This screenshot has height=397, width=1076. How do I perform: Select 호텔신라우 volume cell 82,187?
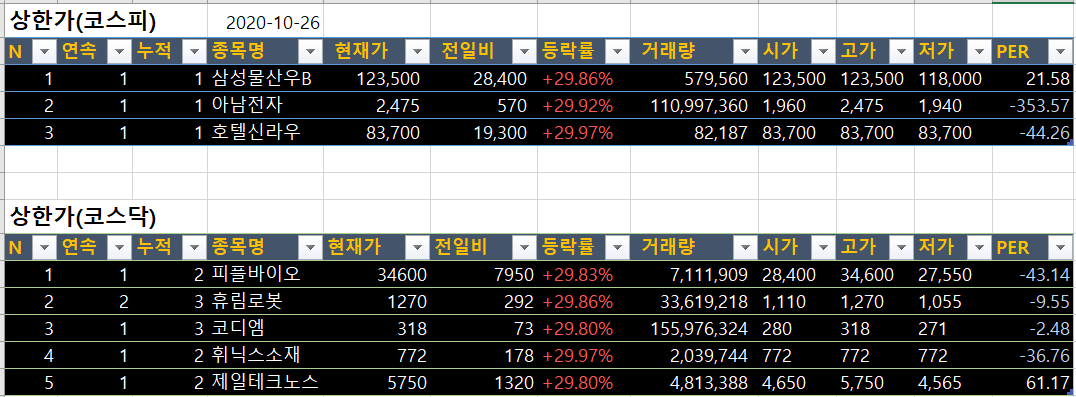[694, 132]
